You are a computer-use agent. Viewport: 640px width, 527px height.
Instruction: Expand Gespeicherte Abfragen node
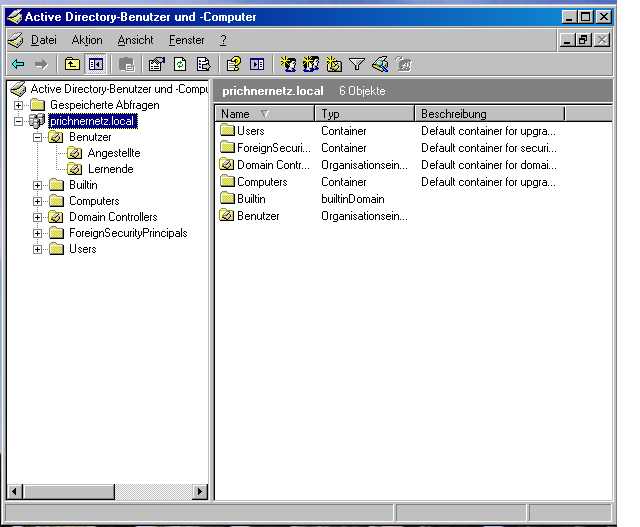tap(18, 105)
